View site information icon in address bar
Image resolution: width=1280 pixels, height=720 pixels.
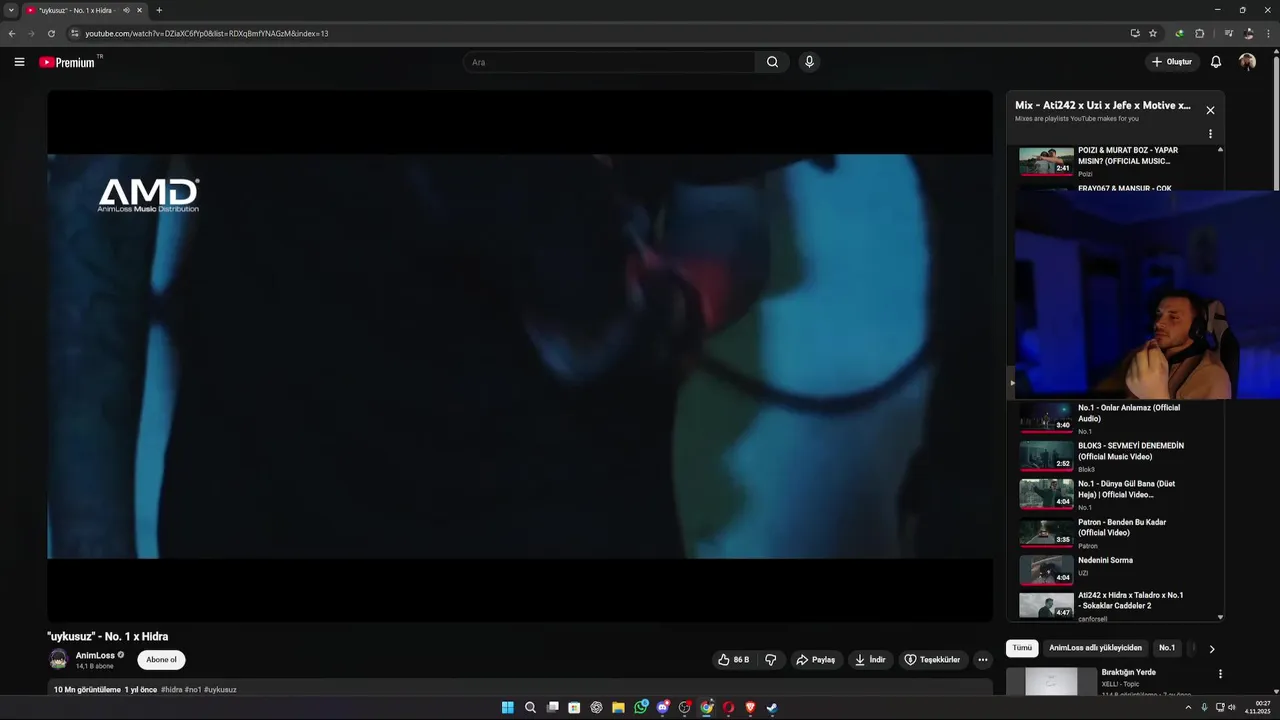pyautogui.click(x=74, y=33)
